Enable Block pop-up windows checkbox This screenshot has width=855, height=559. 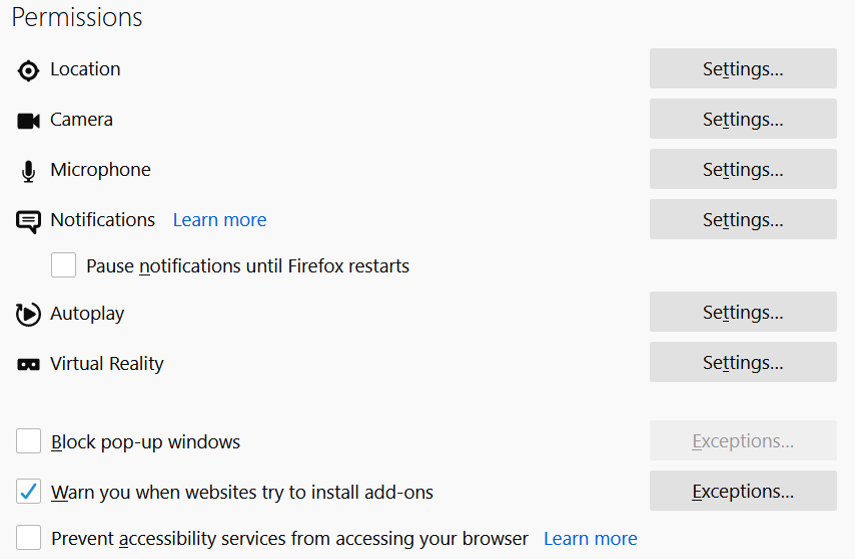[28, 441]
